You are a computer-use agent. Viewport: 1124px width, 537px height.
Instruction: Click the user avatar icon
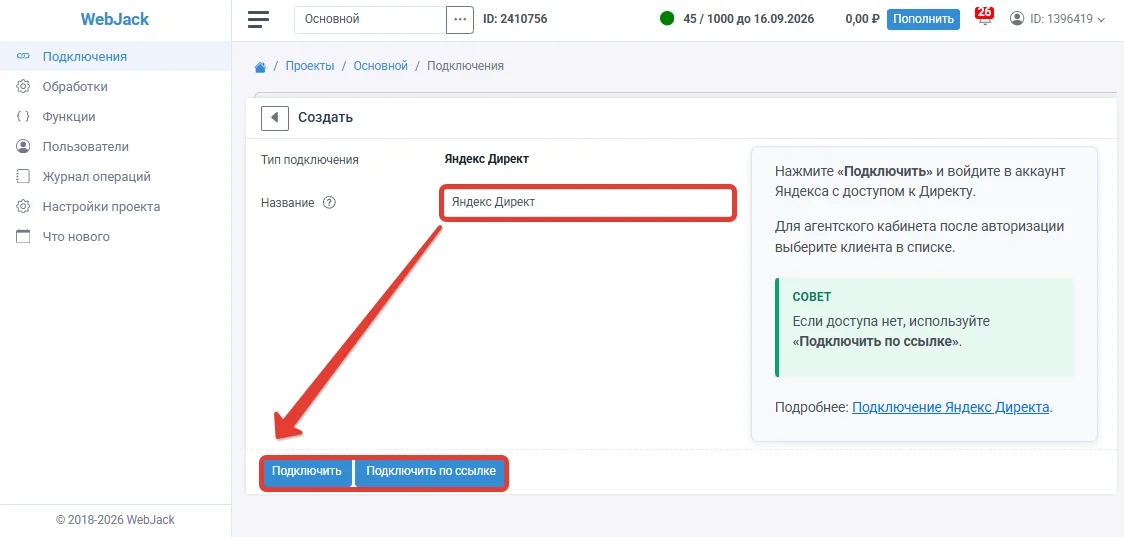(1016, 19)
